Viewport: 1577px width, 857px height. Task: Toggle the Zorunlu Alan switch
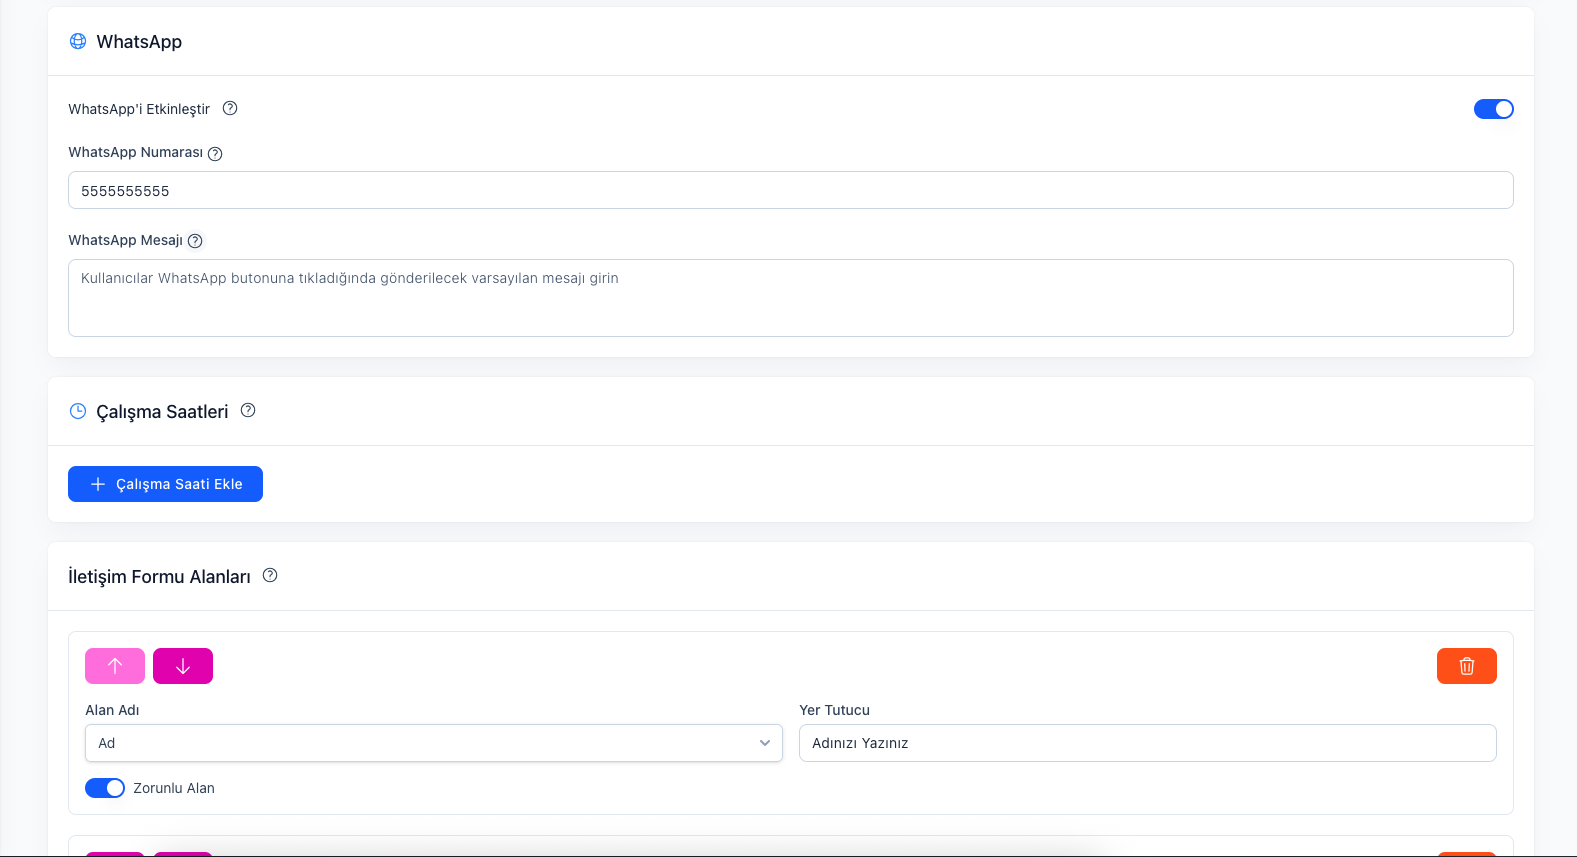click(x=105, y=788)
